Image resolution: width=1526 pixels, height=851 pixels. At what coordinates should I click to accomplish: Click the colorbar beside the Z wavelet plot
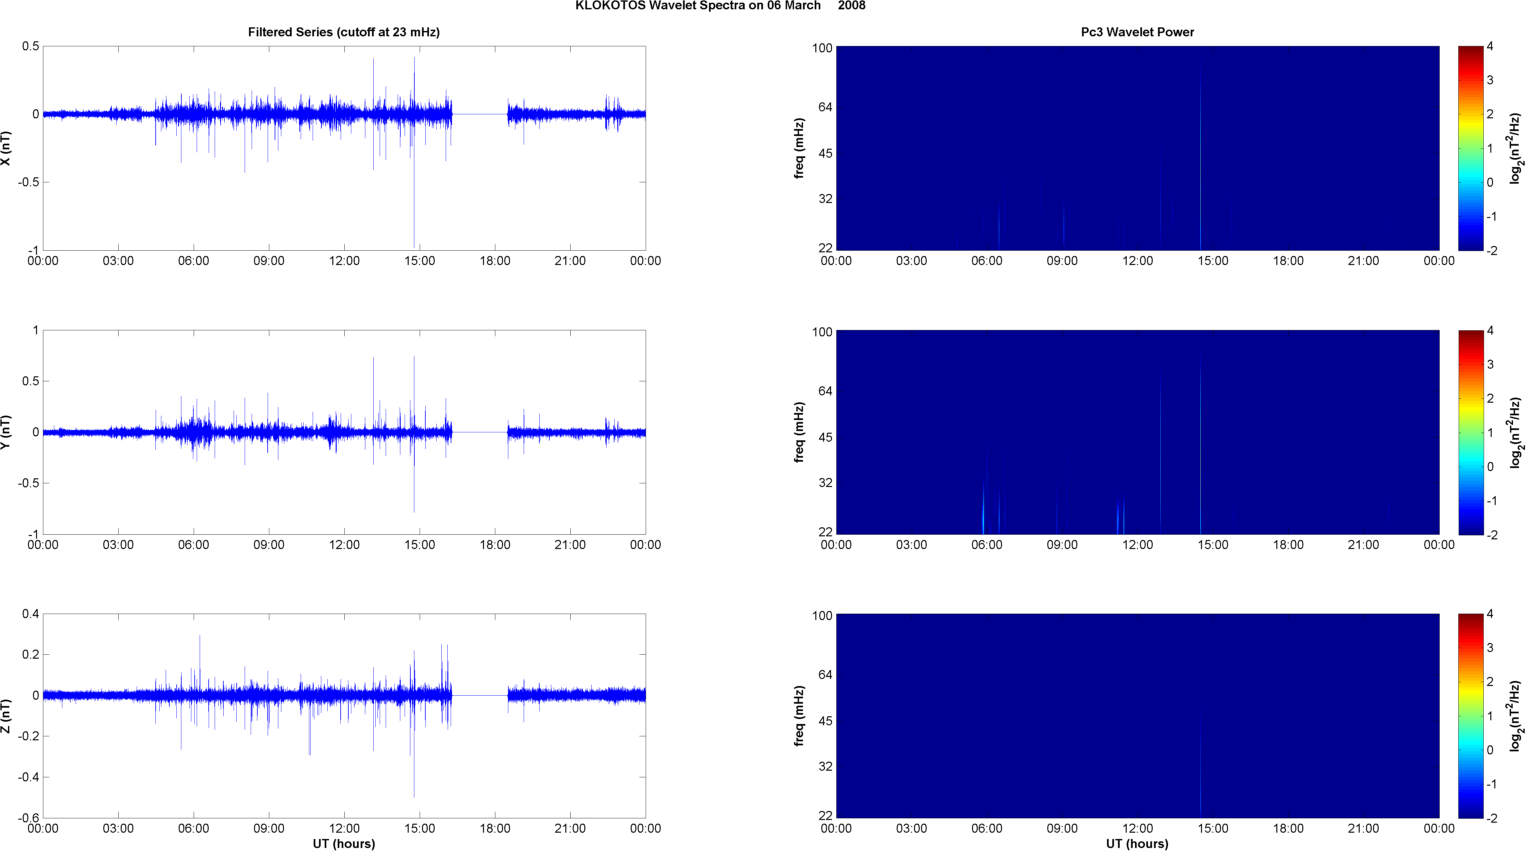pyautogui.click(x=1470, y=716)
